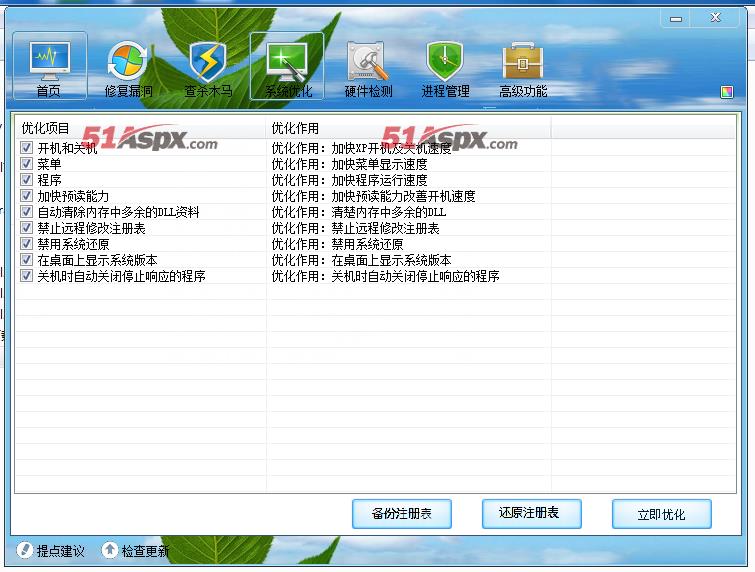Uncheck 自动清除内存中多余的DLL资料 checkbox
Viewport: 755px width, 572px height.
(26, 212)
